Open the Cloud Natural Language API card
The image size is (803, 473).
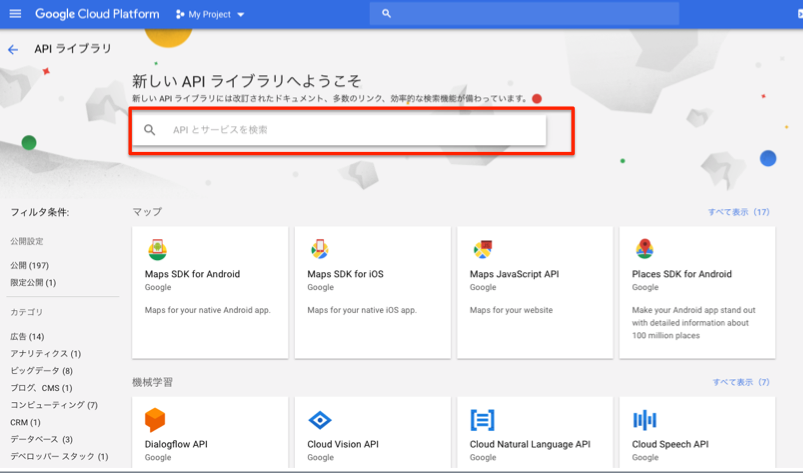pyautogui.click(x=535, y=433)
